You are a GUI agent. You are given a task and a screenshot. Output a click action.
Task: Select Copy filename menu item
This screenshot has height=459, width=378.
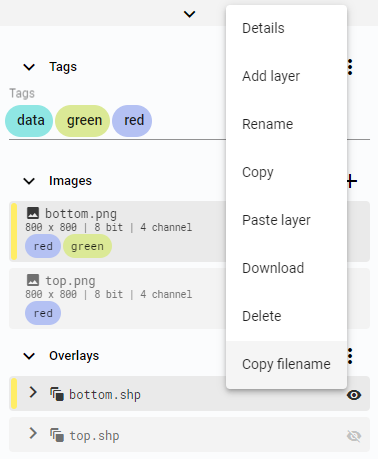click(286, 364)
